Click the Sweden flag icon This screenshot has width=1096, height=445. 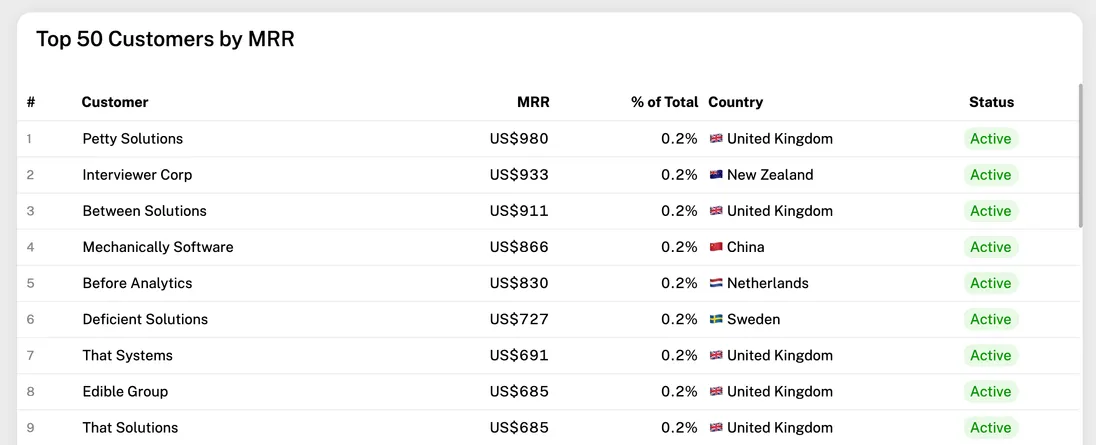[715, 319]
